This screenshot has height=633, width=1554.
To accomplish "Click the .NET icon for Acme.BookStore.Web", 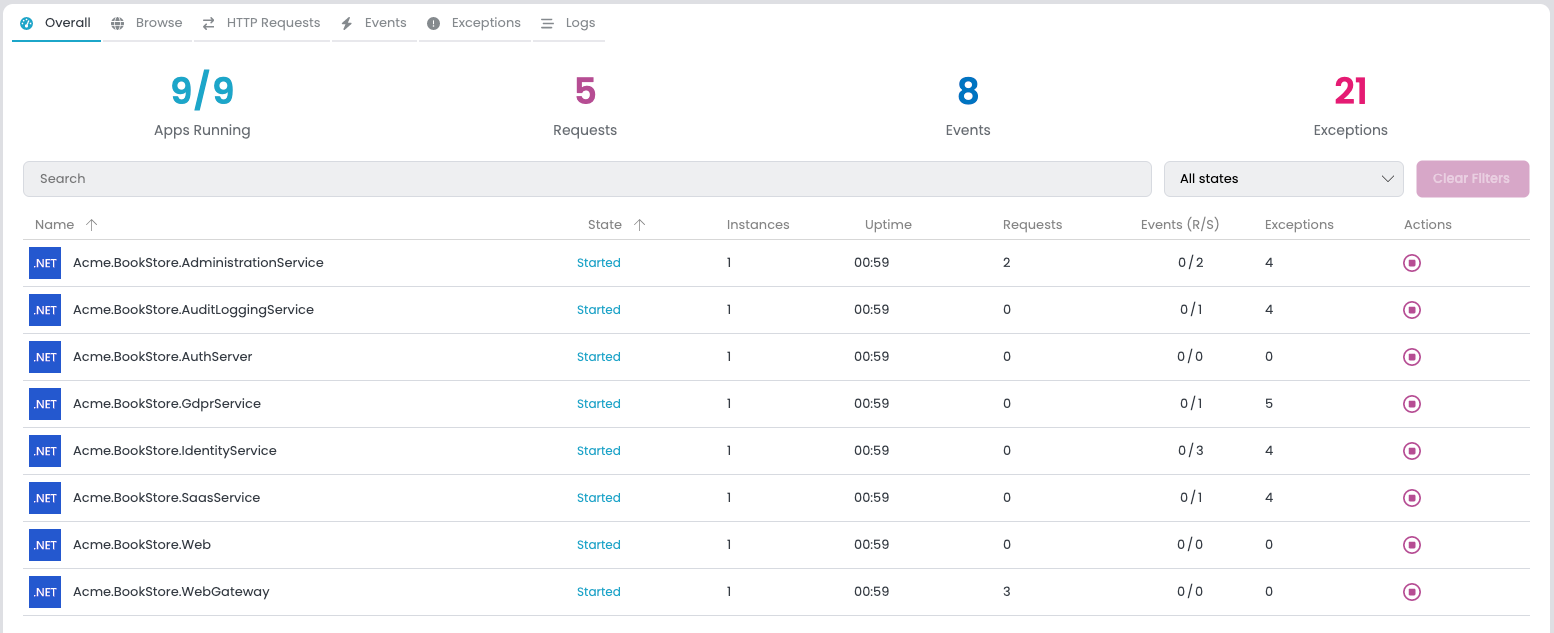I will (x=45, y=545).
